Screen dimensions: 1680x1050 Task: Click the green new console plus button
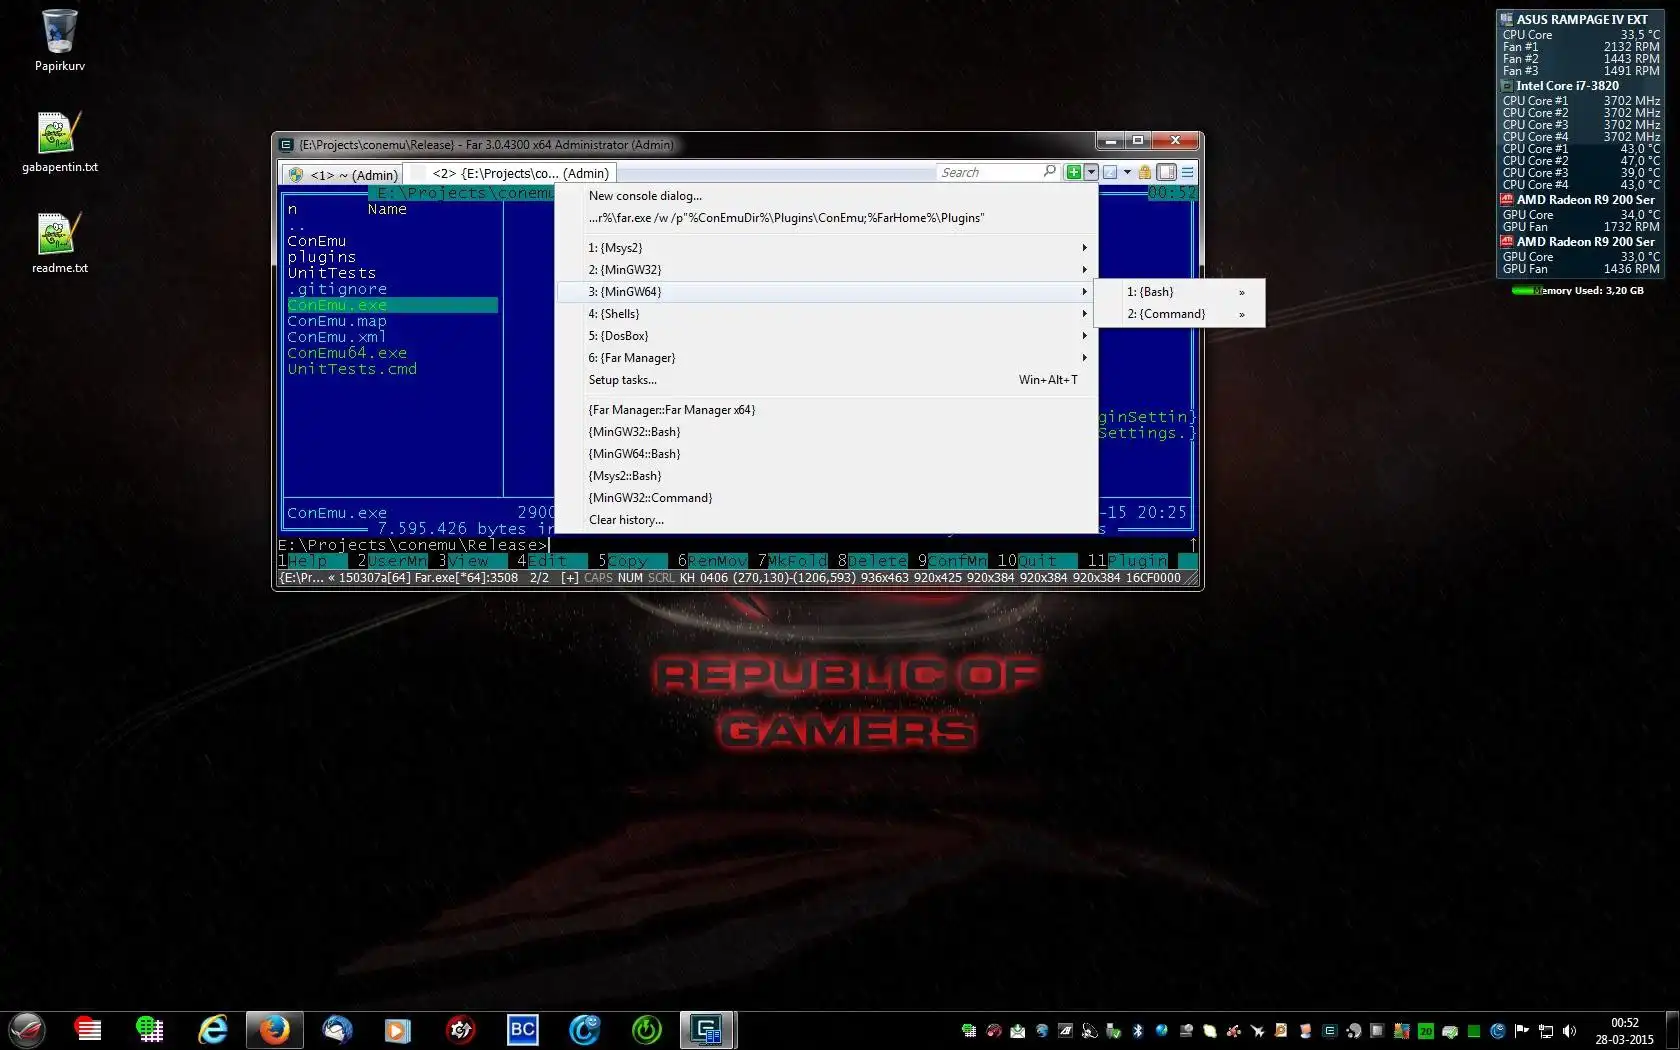pyautogui.click(x=1073, y=172)
